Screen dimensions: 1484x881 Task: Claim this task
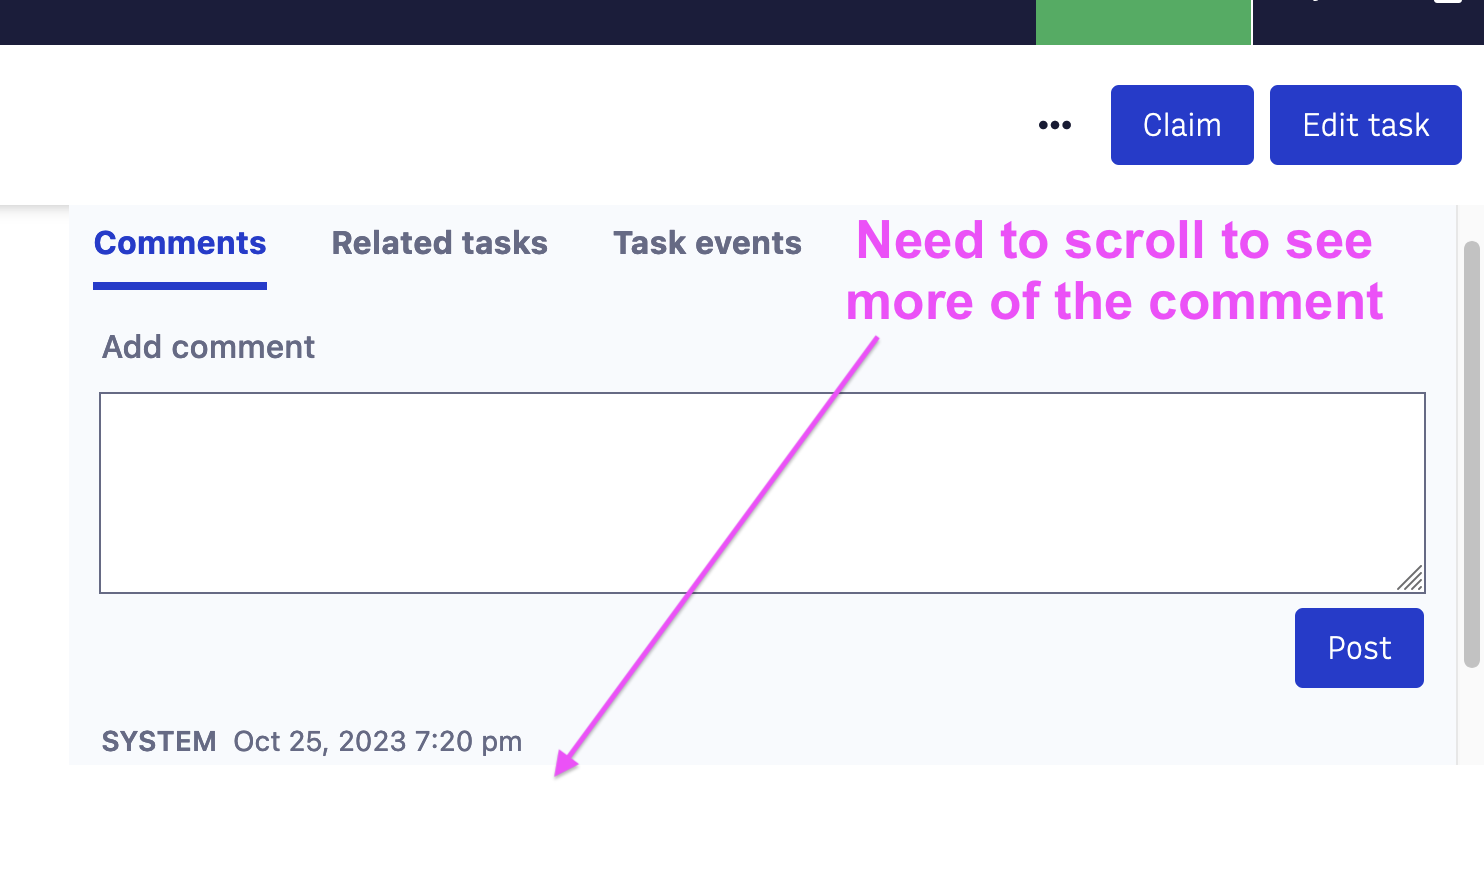pos(1182,125)
